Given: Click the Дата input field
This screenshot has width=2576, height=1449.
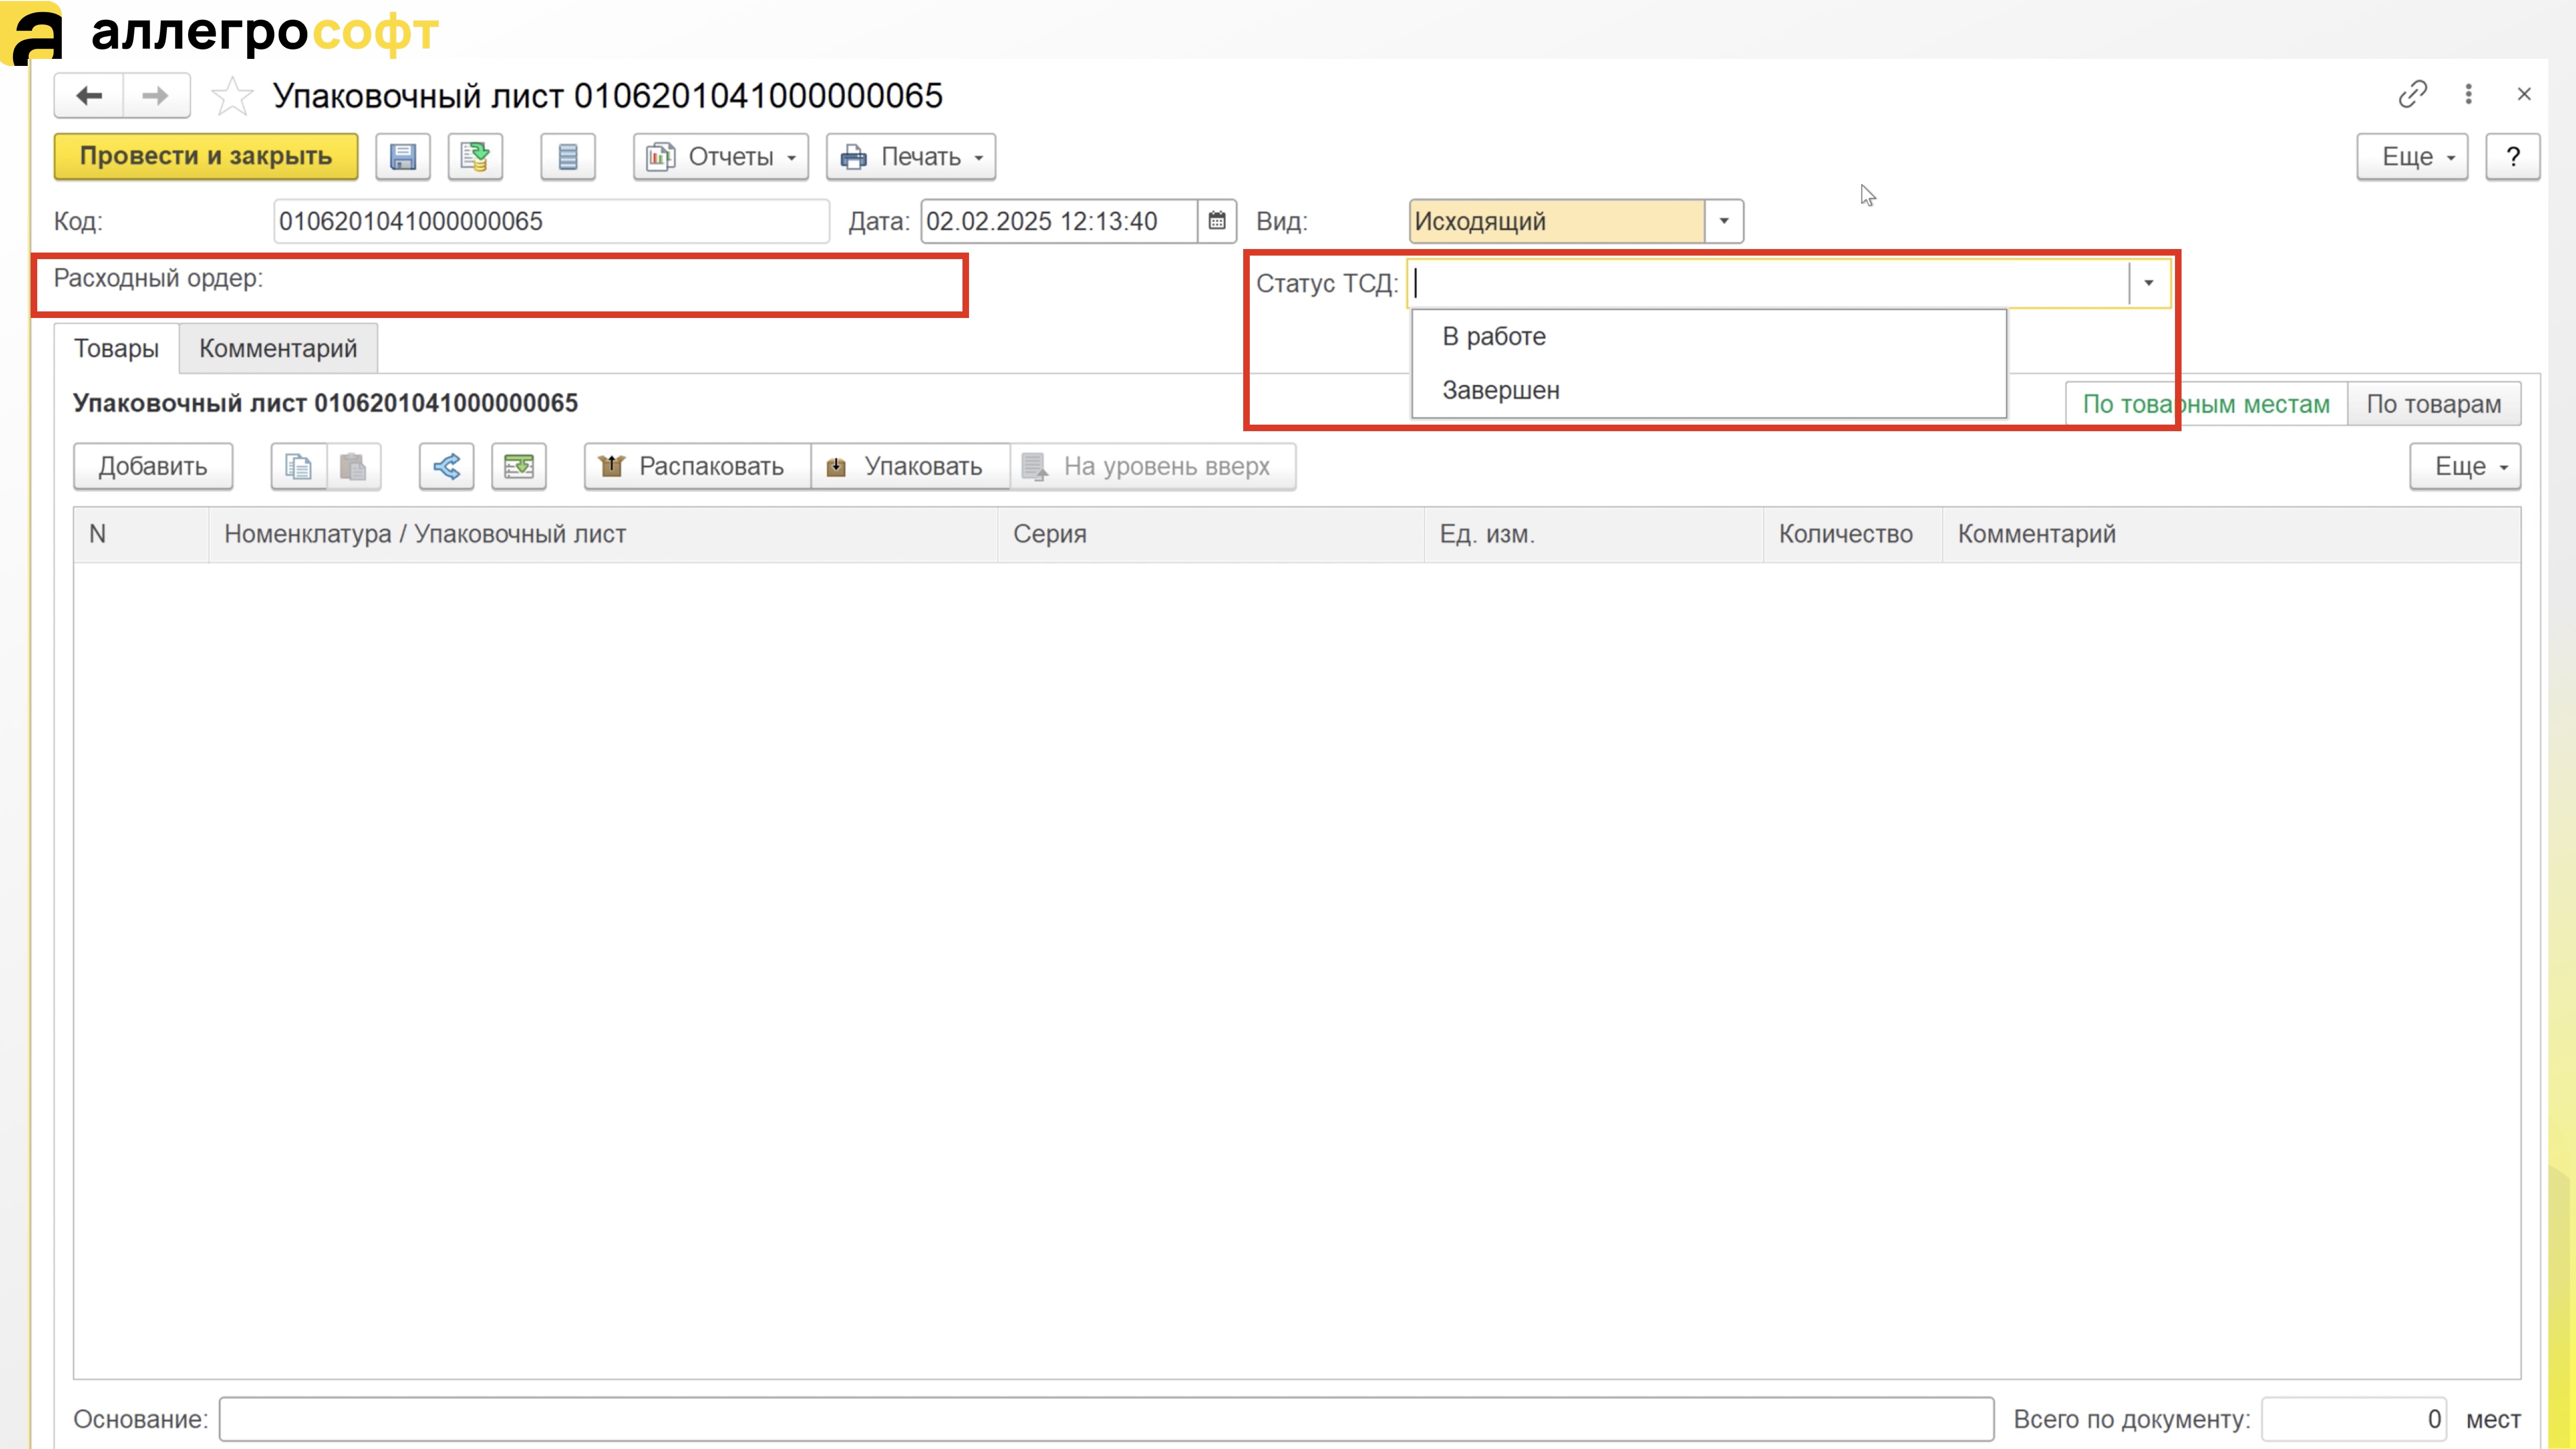Looking at the screenshot, I should point(1059,221).
